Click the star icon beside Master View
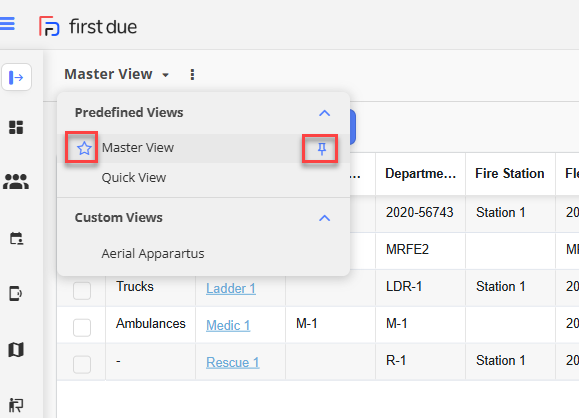 pyautogui.click(x=84, y=148)
